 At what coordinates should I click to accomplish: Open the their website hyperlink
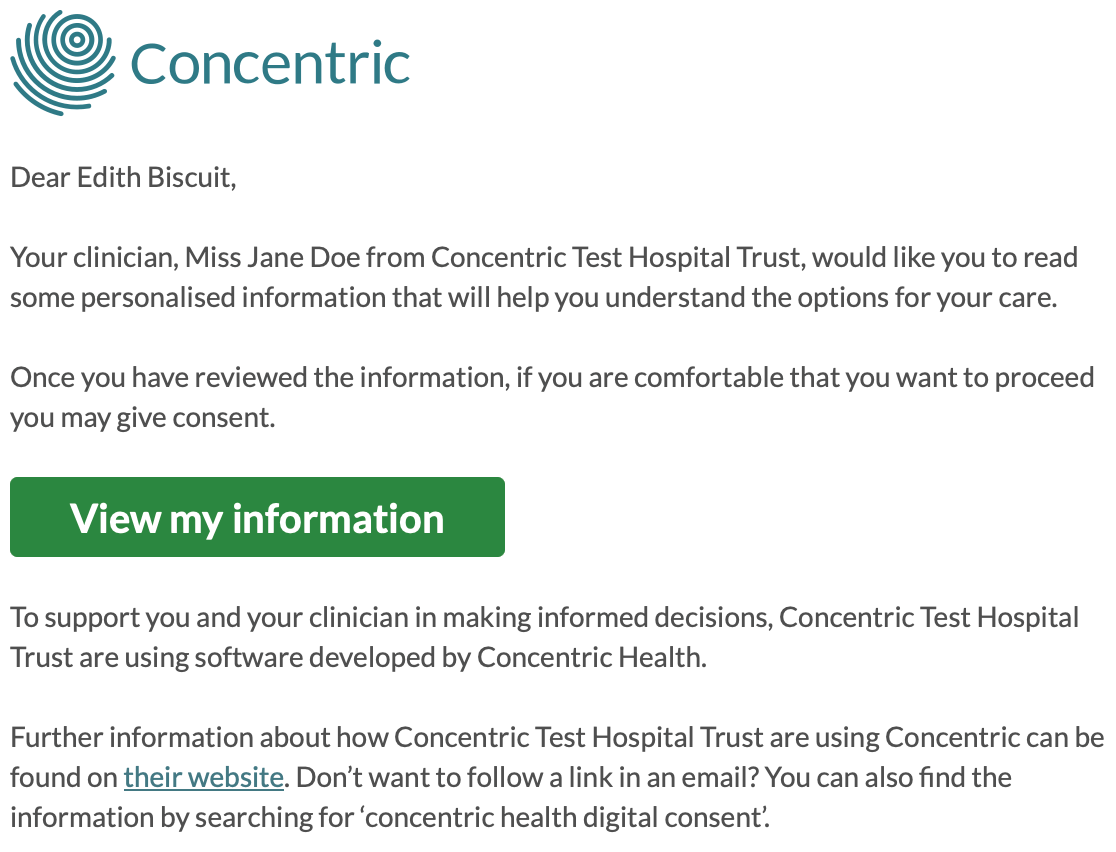(x=203, y=777)
